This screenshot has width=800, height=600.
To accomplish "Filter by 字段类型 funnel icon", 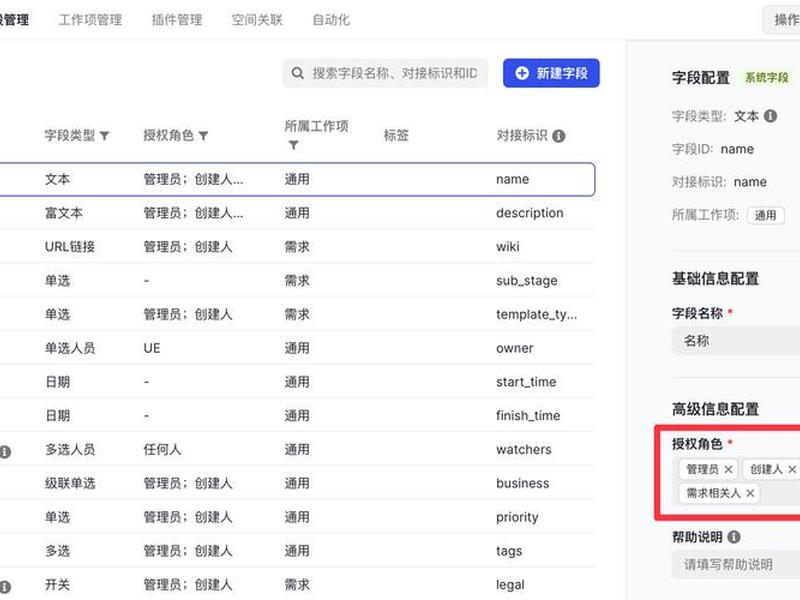I will point(104,136).
